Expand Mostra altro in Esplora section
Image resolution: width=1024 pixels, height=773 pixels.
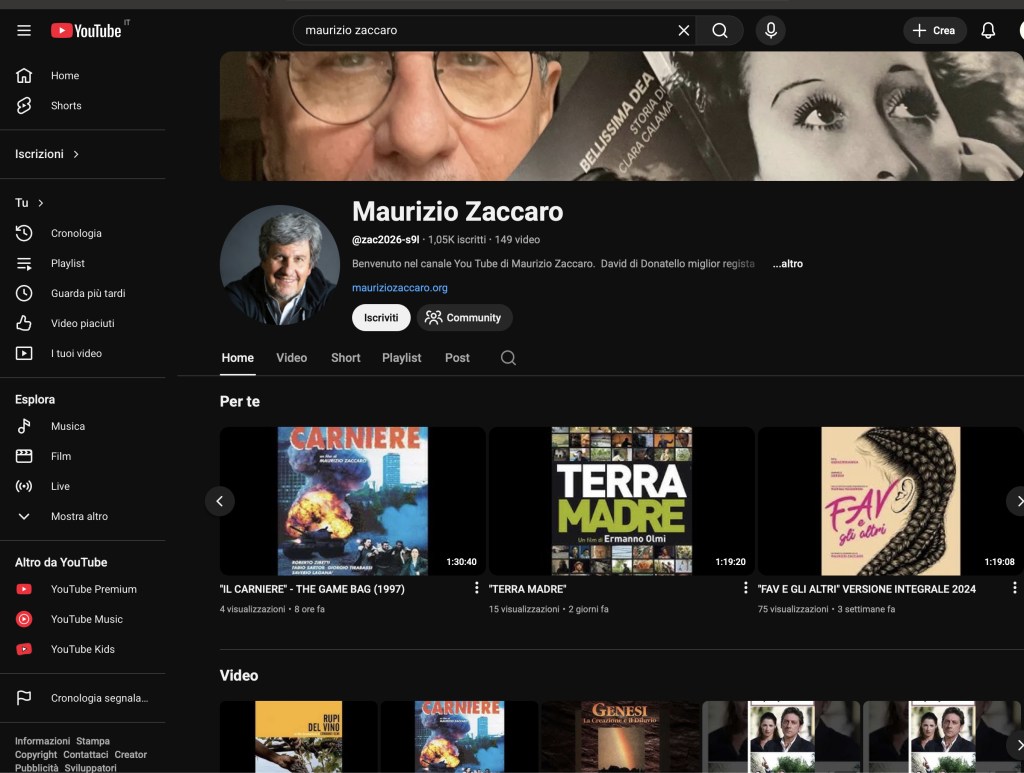click(79, 517)
